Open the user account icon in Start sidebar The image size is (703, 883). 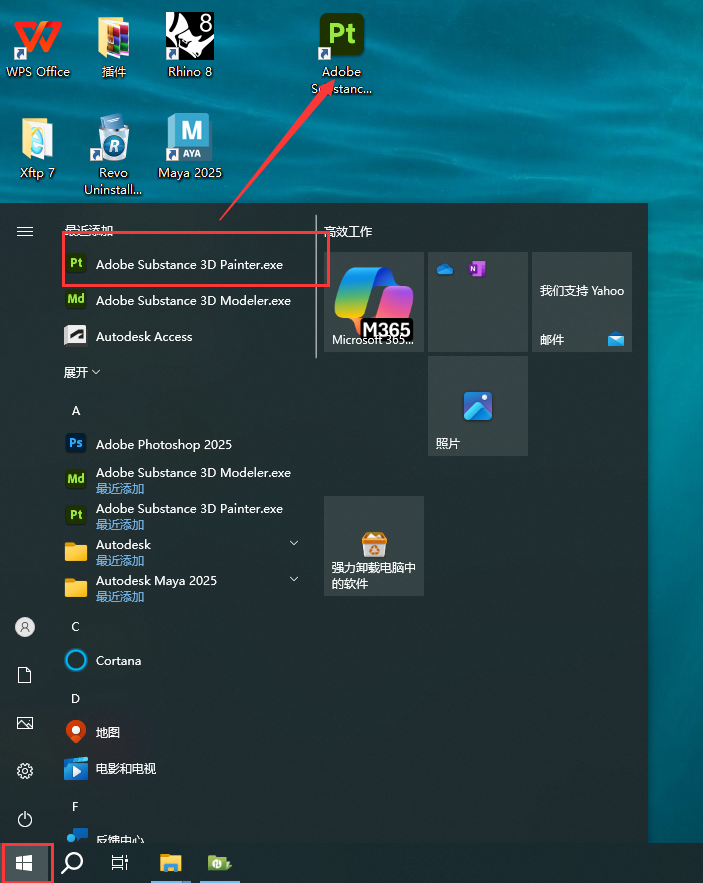click(x=25, y=627)
